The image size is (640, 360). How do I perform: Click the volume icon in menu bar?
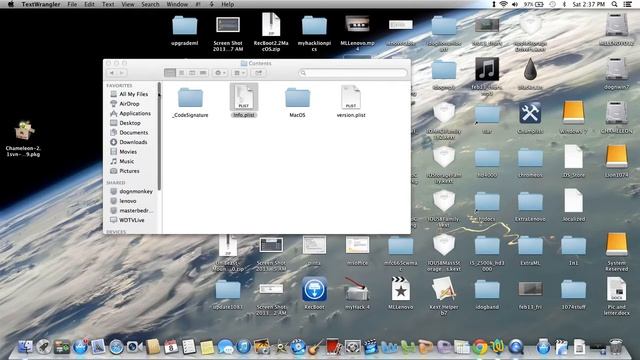[515, 4]
